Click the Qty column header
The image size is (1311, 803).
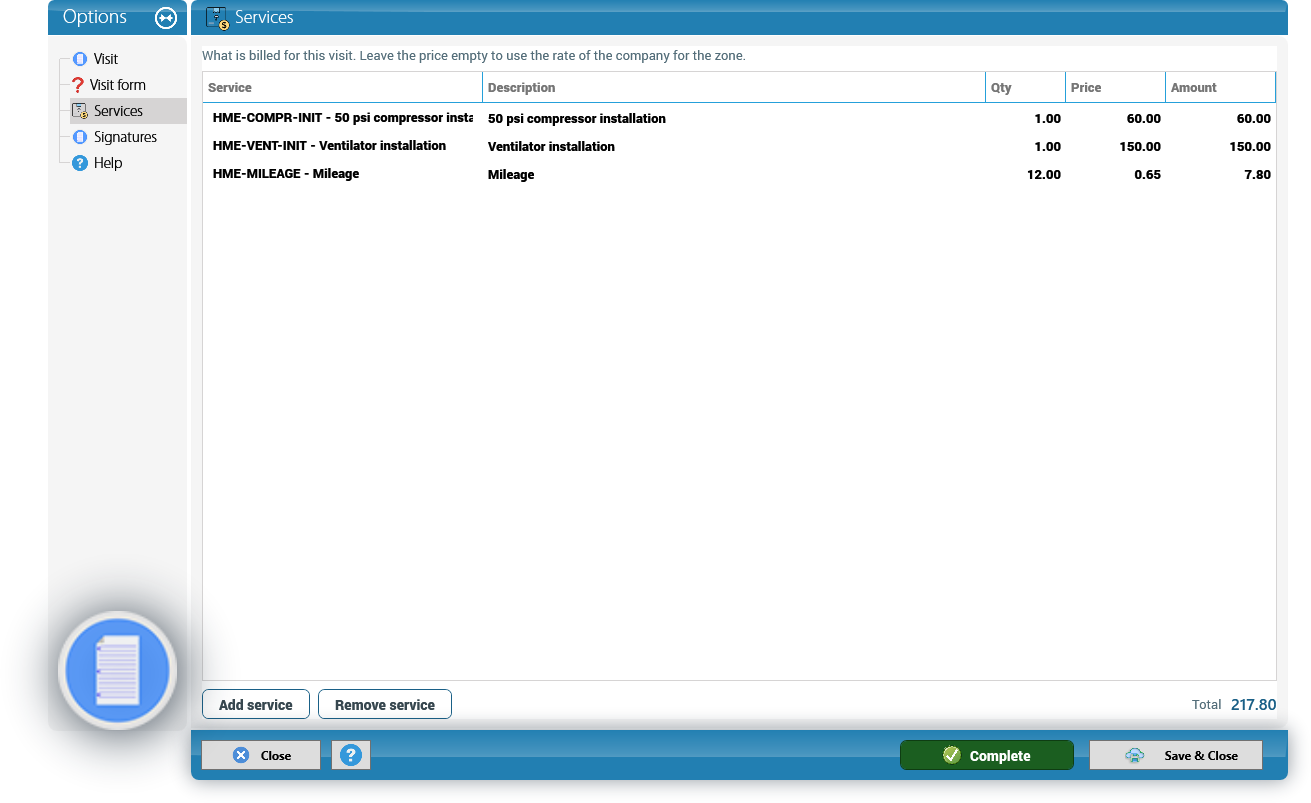(x=1025, y=87)
